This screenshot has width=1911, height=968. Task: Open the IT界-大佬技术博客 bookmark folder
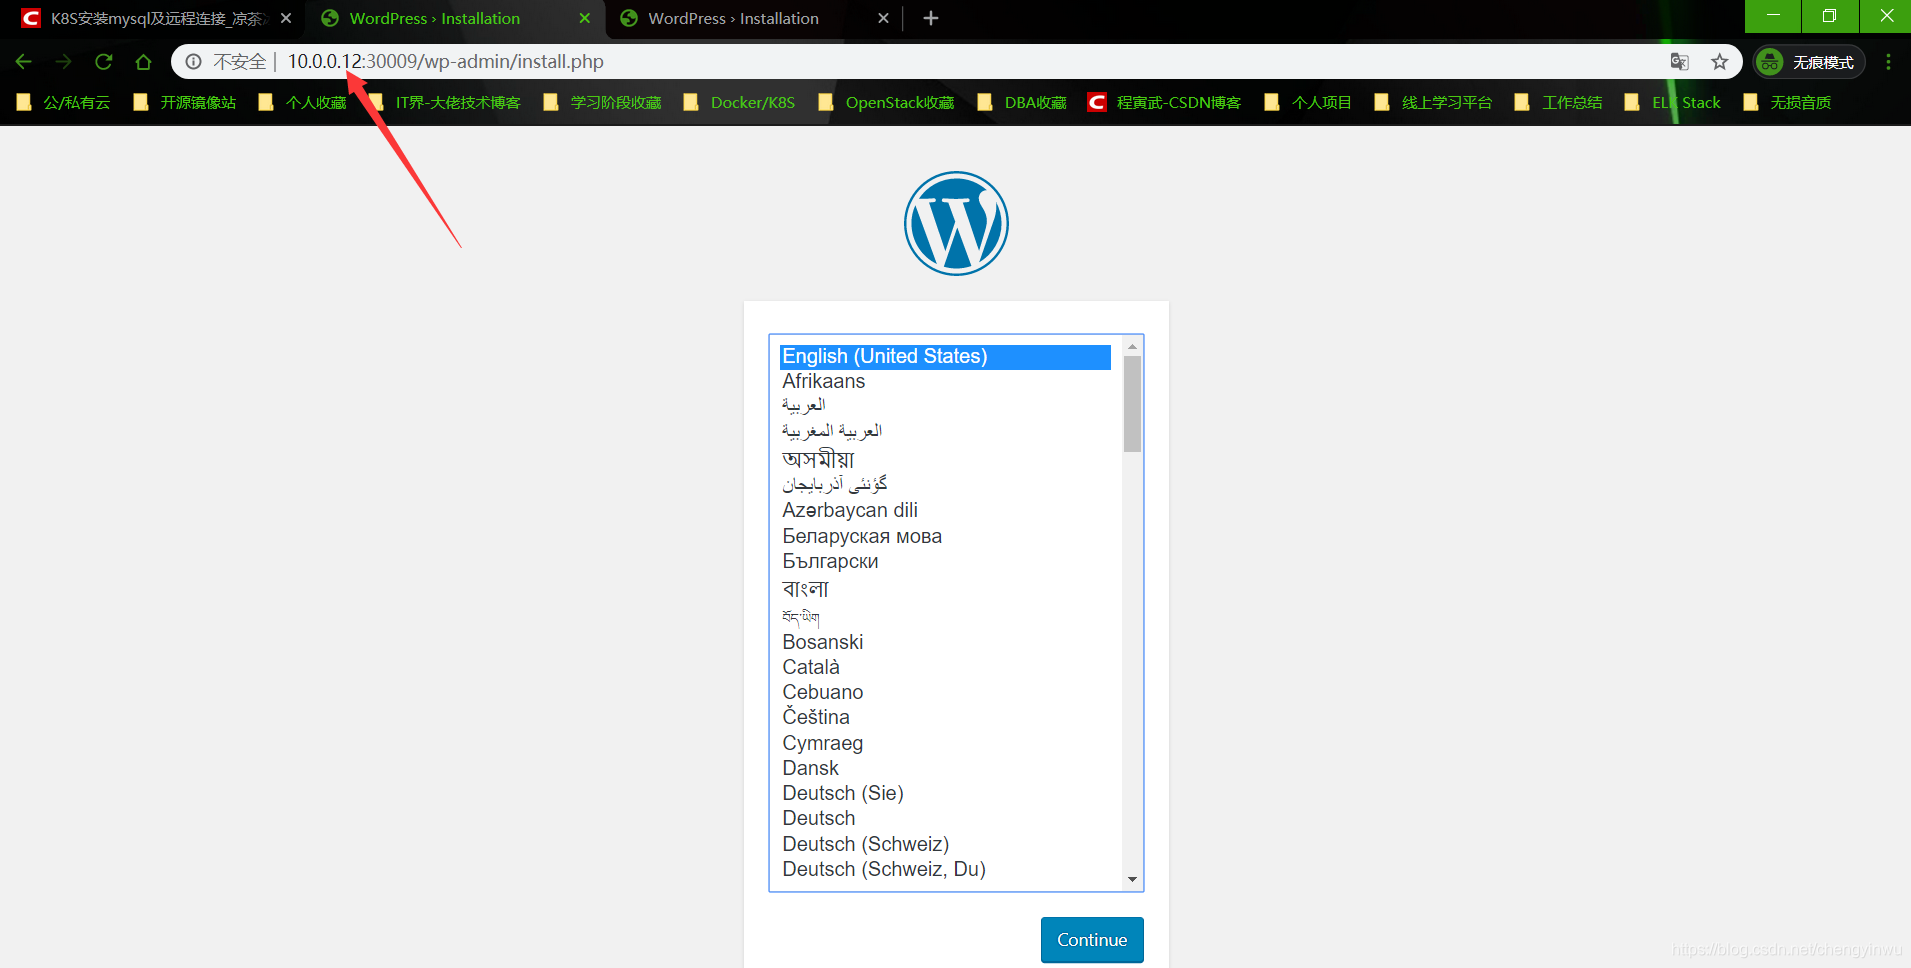click(446, 102)
